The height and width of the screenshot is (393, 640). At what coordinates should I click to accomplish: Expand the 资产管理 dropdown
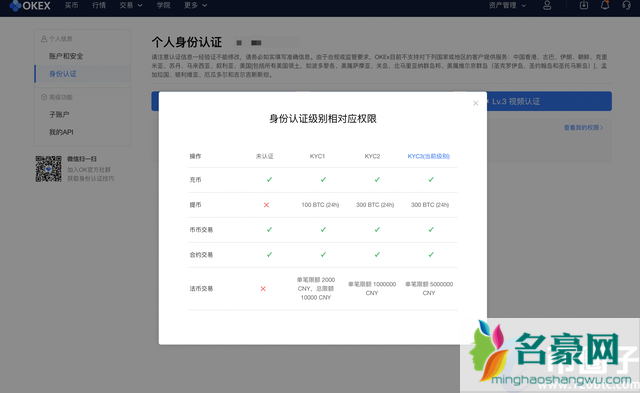coord(507,5)
